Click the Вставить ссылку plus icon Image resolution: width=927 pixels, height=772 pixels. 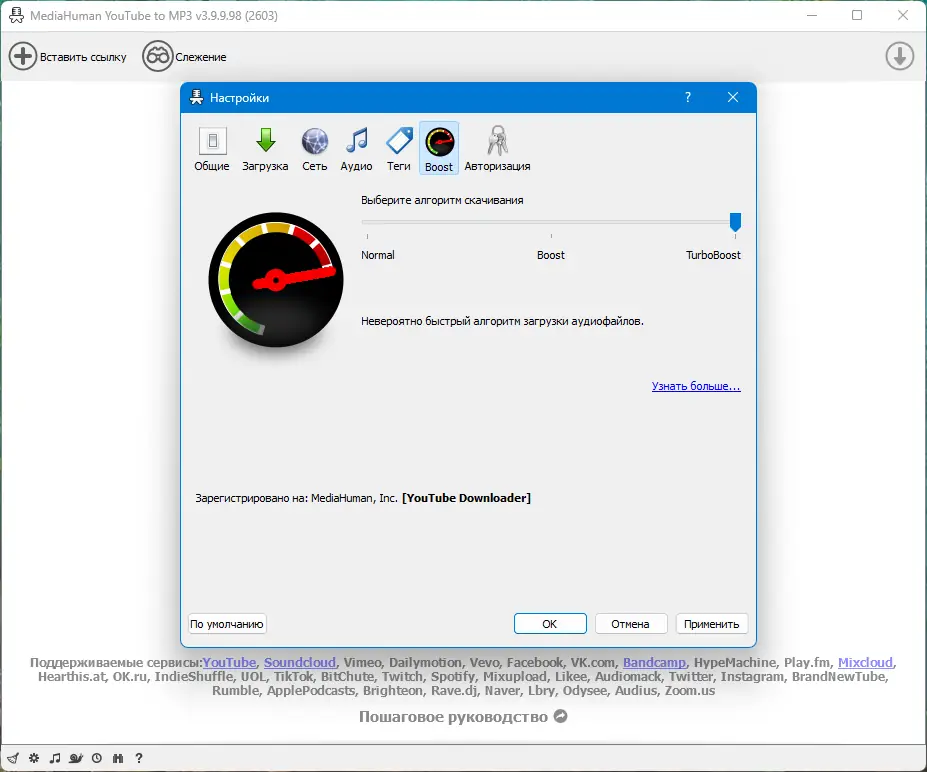23,57
